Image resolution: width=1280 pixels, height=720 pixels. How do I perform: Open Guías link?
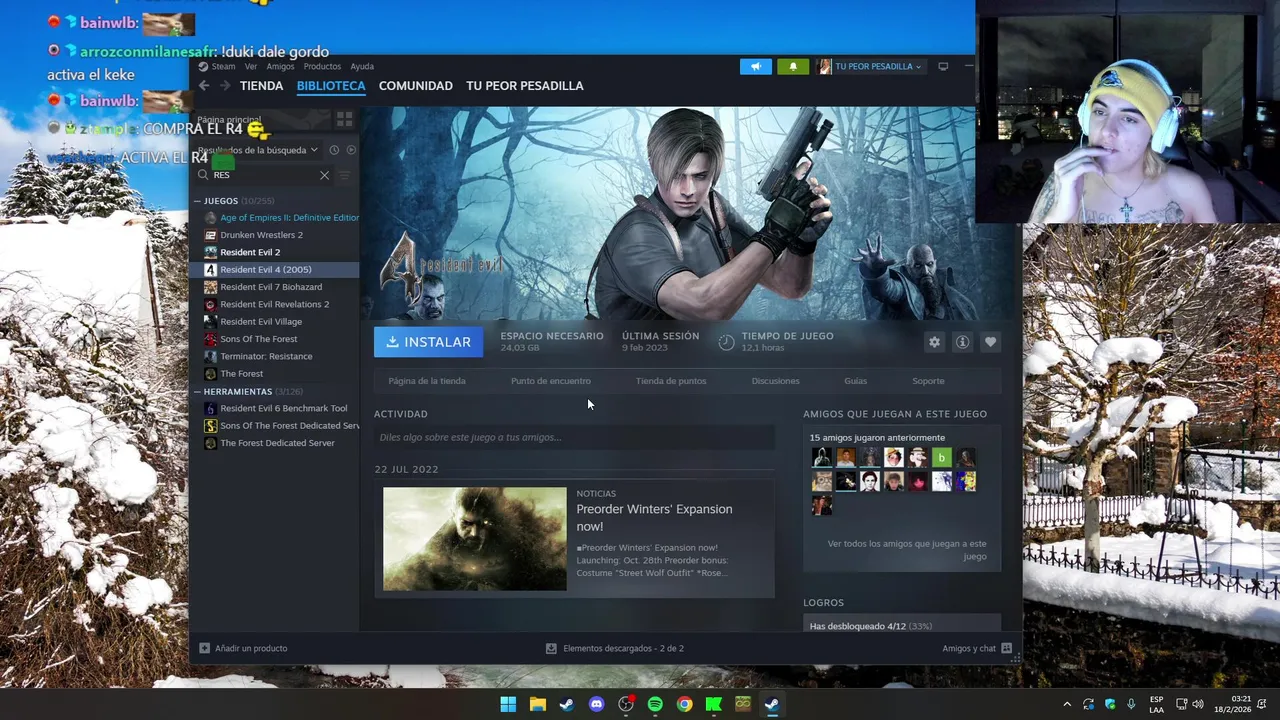click(x=855, y=381)
